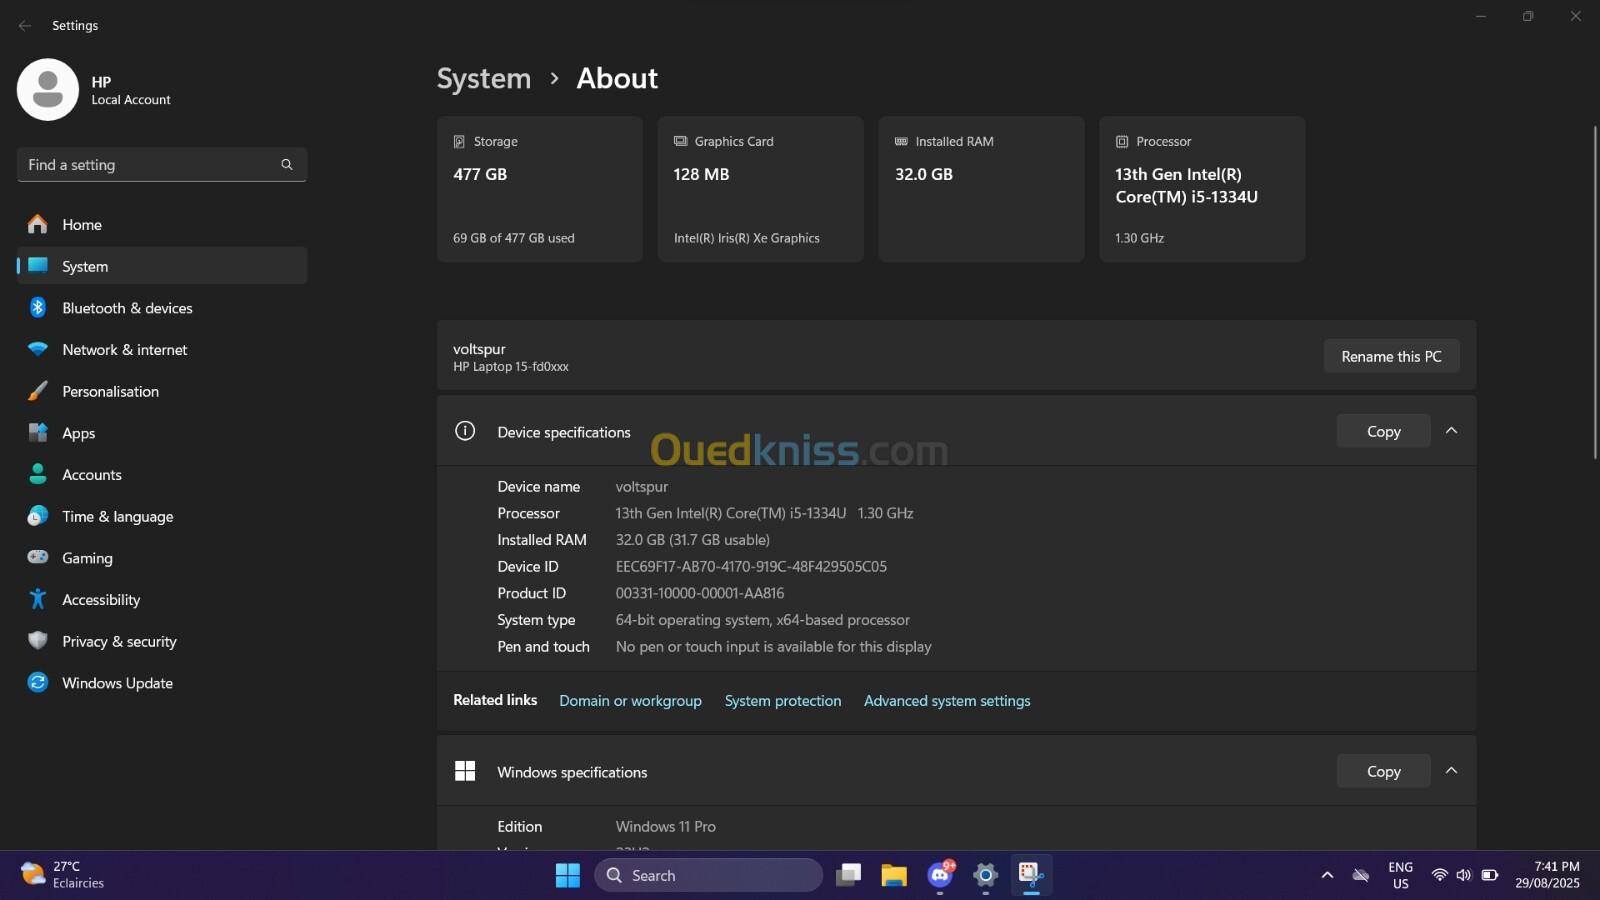1600x900 pixels.
Task: Open Apps settings
Action: click(x=162, y=433)
